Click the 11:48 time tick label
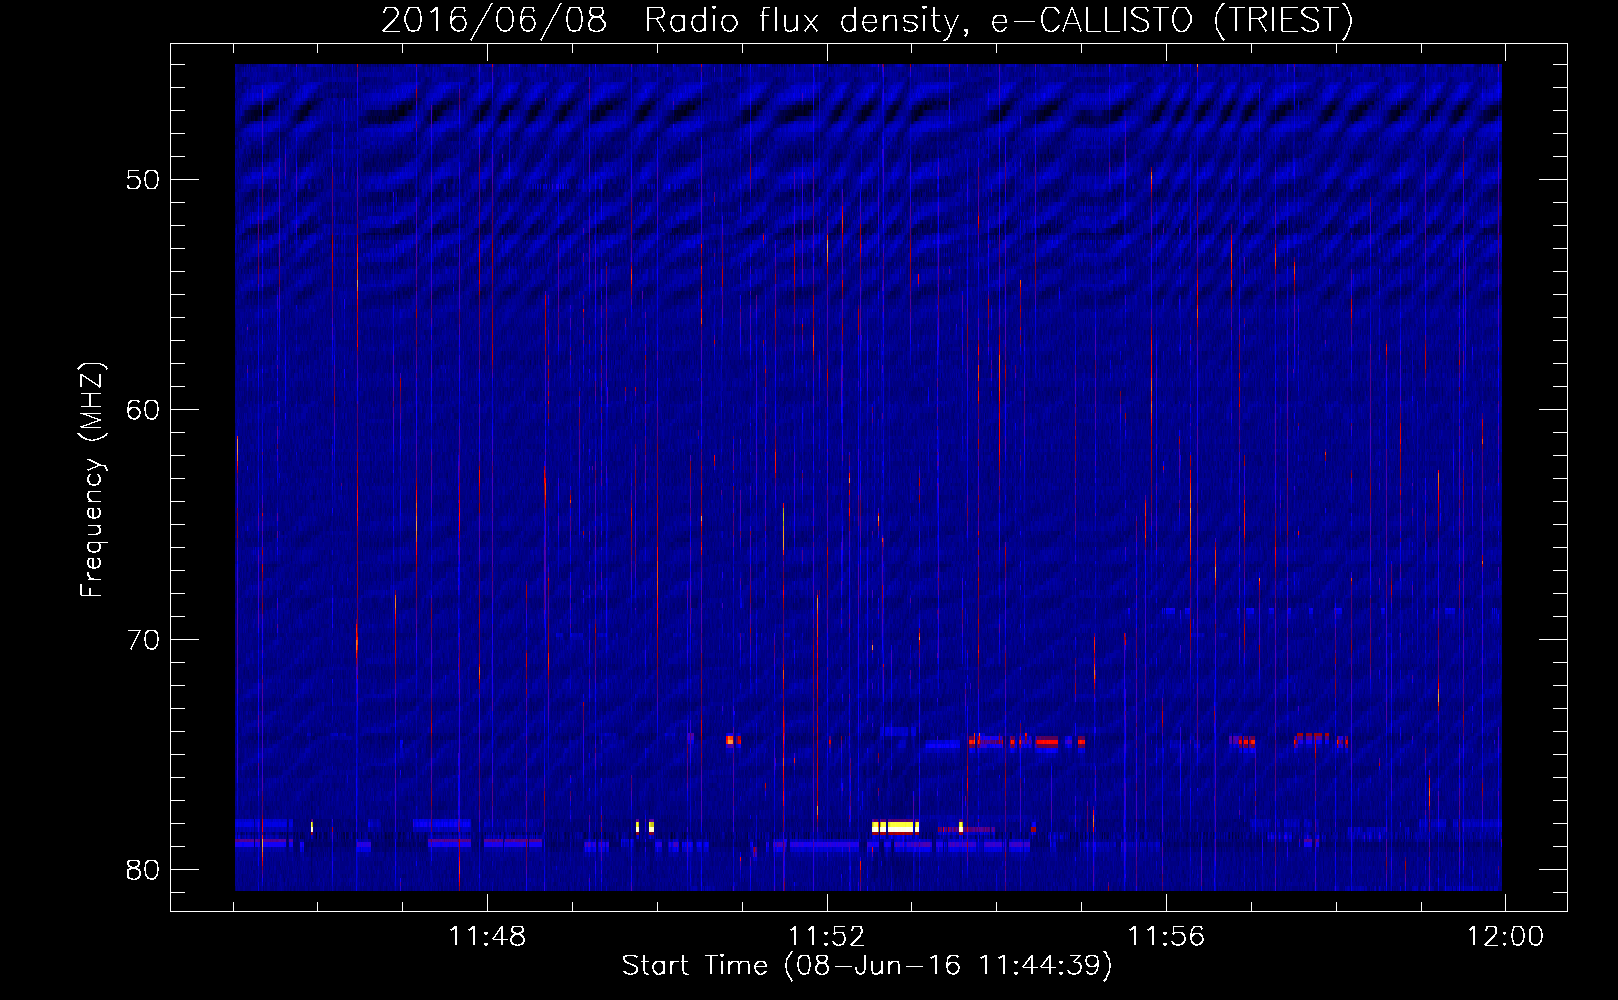1618x1000 pixels. click(x=487, y=937)
